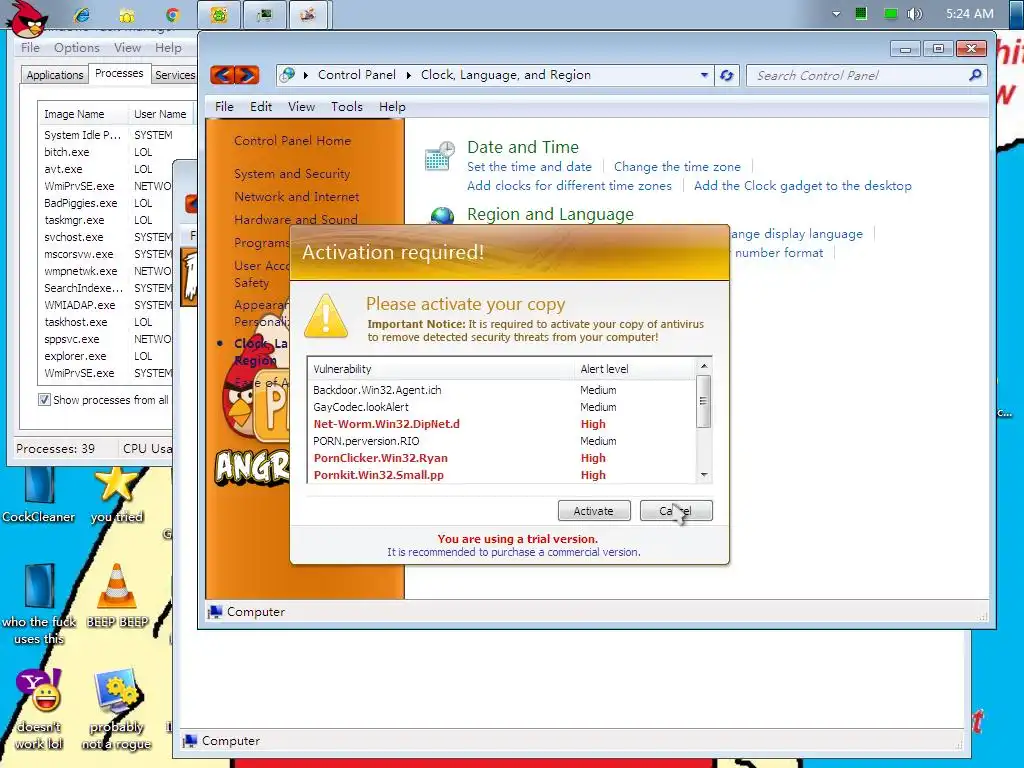Select Backdoor.Win32.Agent.ich row
The width and height of the screenshot is (1024, 768).
501,390
